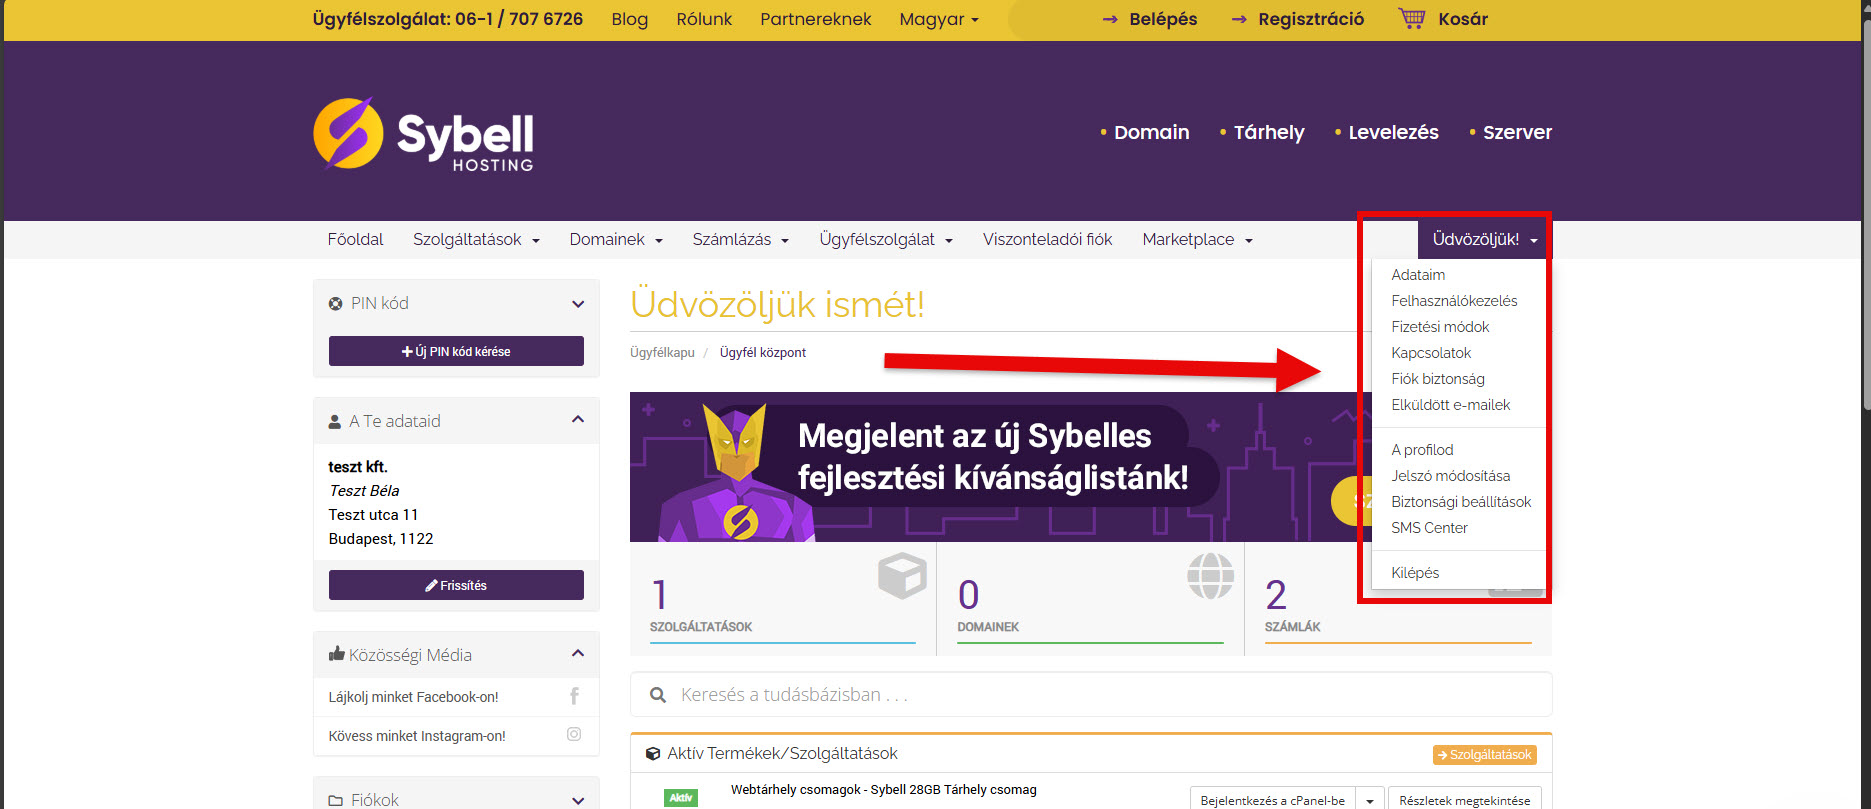
Task: Open the Számlázás menu
Action: pos(740,240)
